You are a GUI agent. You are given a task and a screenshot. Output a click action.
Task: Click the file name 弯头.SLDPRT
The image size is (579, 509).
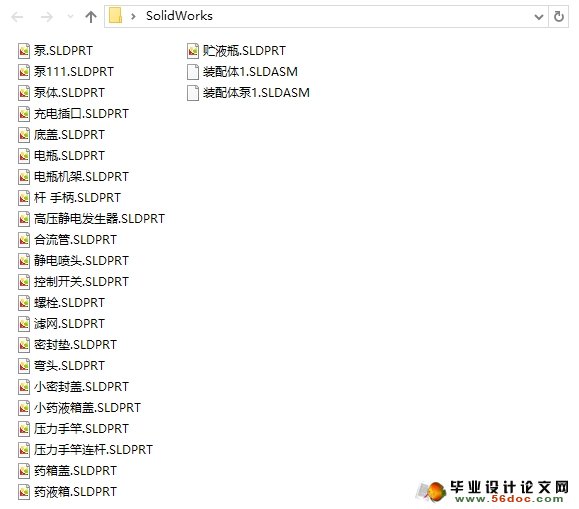point(69,366)
